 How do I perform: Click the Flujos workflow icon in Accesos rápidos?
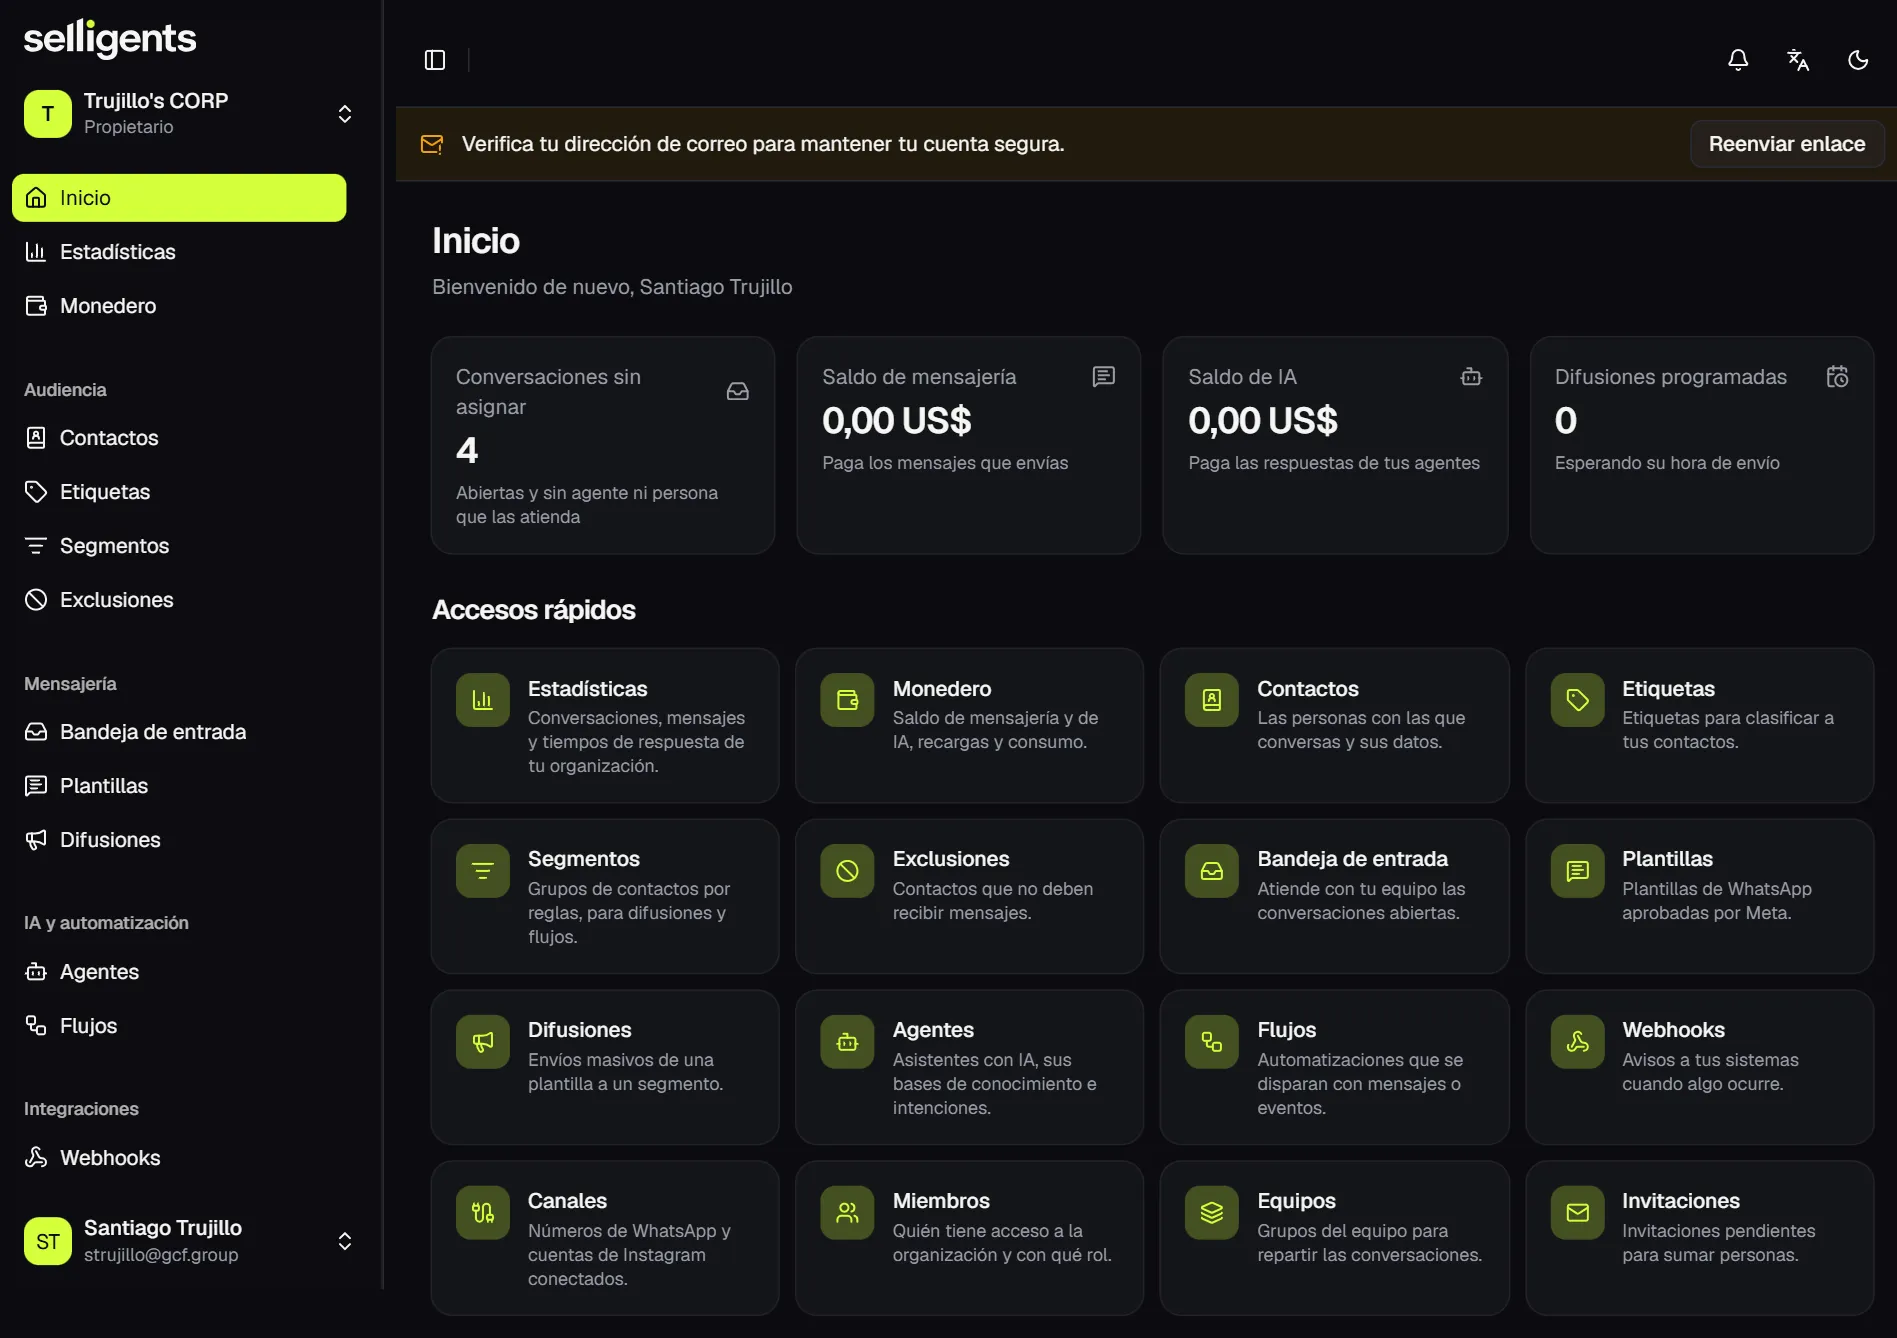1212,1042
